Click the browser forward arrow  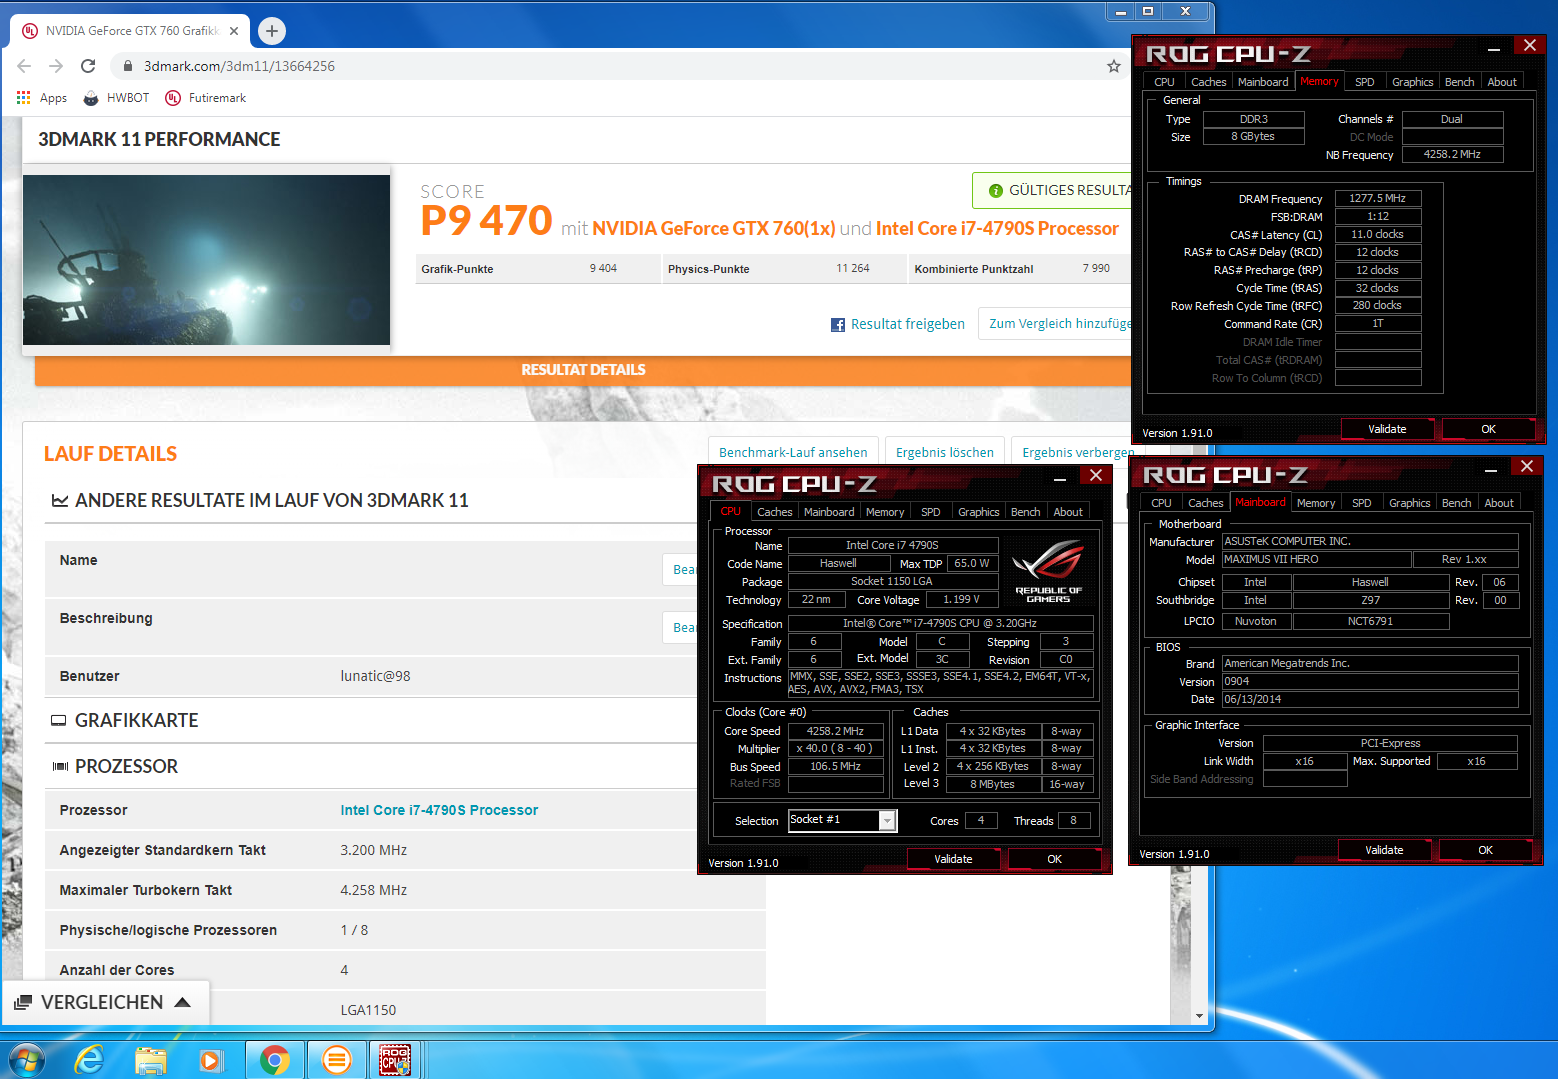56,66
